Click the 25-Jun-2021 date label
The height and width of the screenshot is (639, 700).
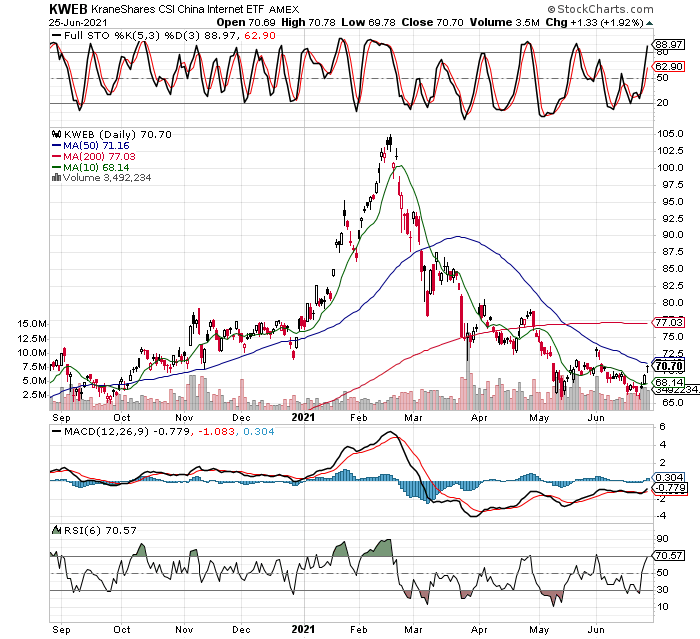pos(78,22)
